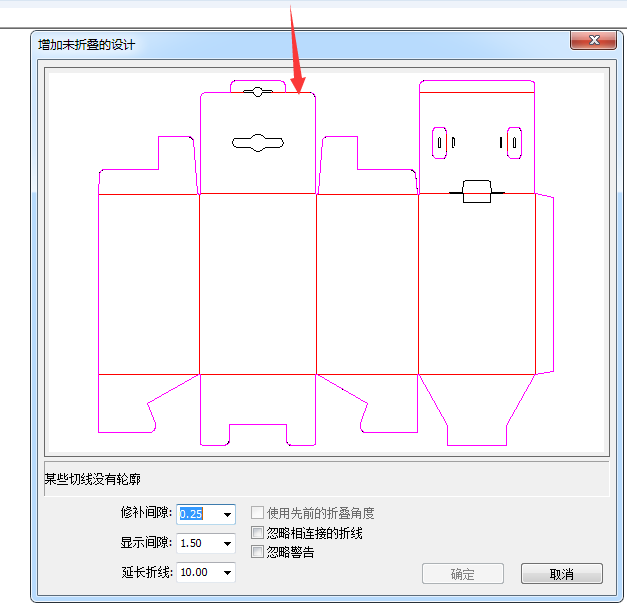Click the 某些切线没有轮廓 warning message
Viewport: 627px width, 612px height.
tap(92, 479)
